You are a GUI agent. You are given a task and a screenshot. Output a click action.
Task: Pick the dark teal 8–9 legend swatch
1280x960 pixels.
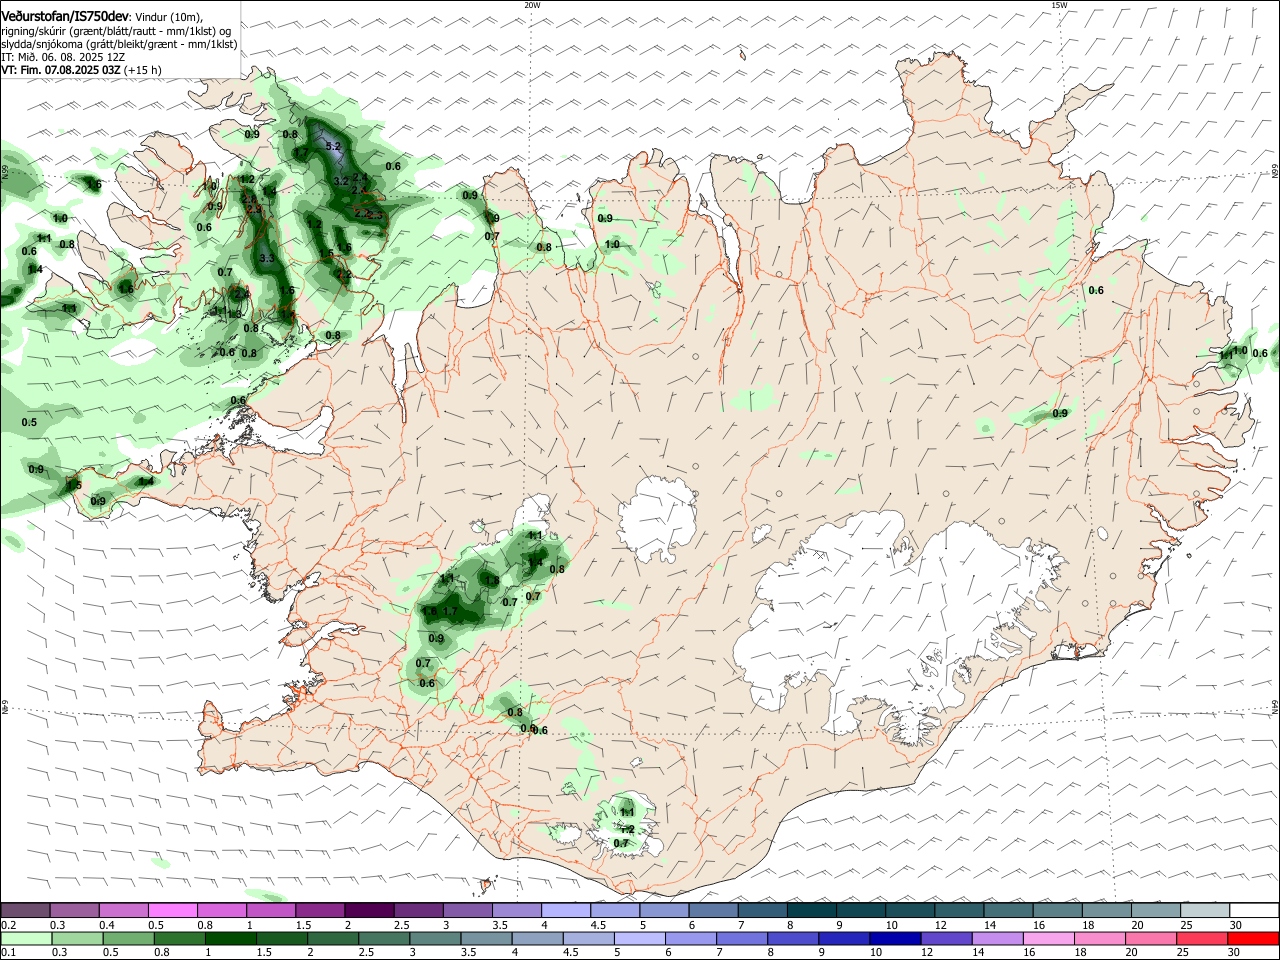[x=812, y=910]
